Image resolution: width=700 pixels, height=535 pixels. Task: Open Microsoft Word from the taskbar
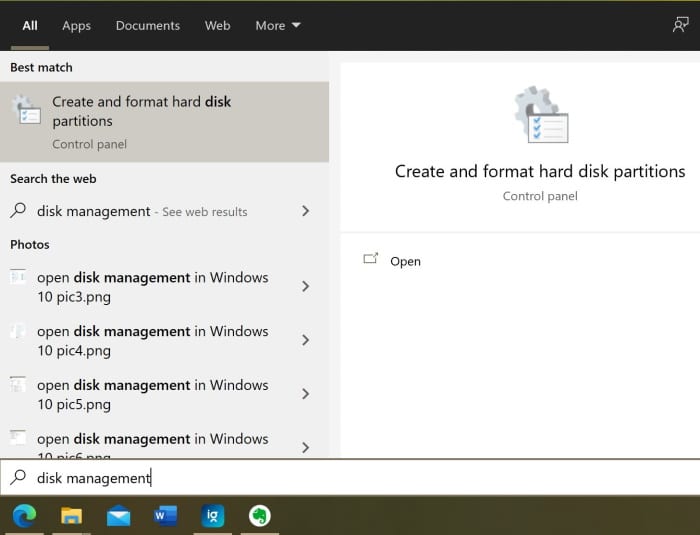point(166,516)
